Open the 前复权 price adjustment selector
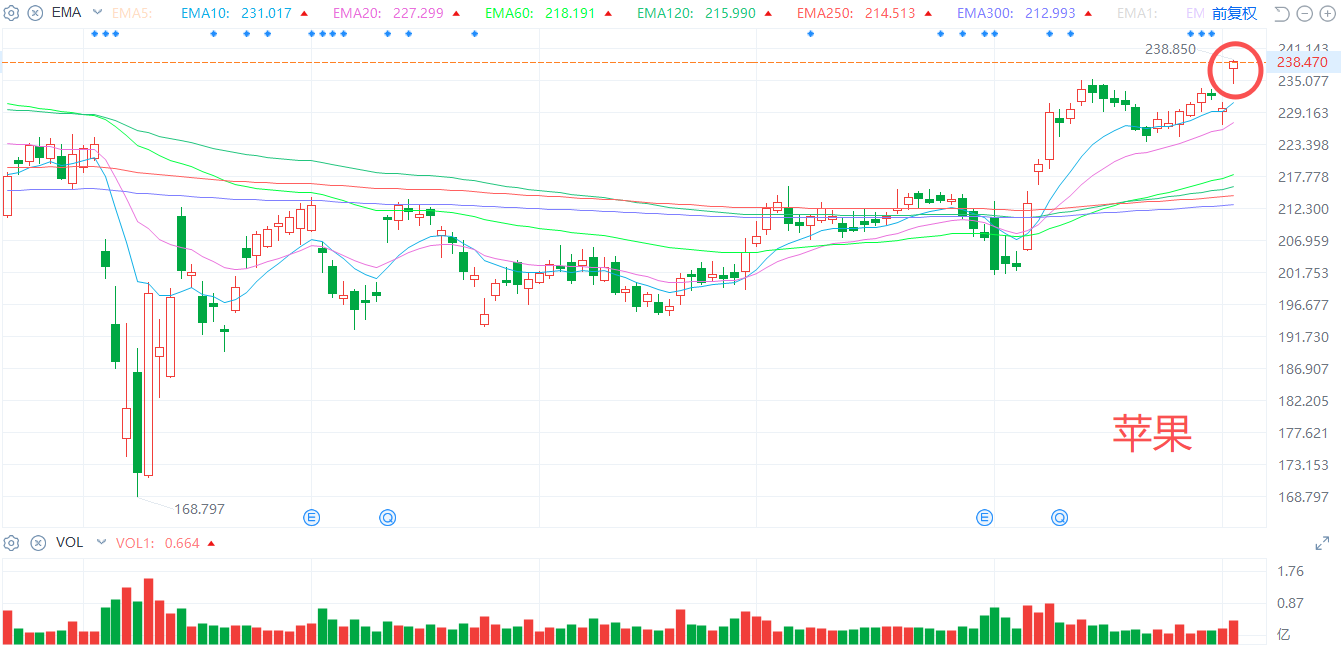 point(1234,13)
